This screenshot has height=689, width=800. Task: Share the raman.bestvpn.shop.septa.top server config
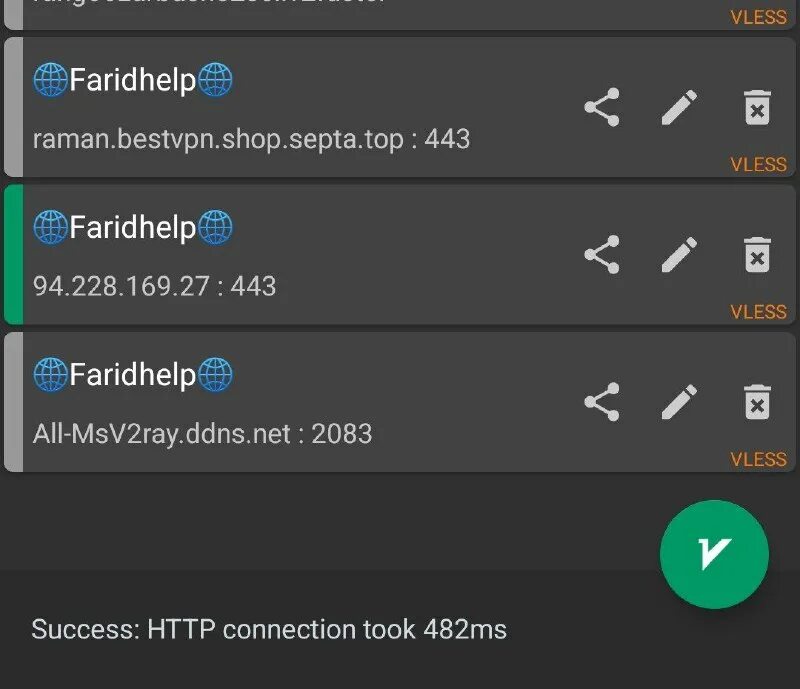601,107
